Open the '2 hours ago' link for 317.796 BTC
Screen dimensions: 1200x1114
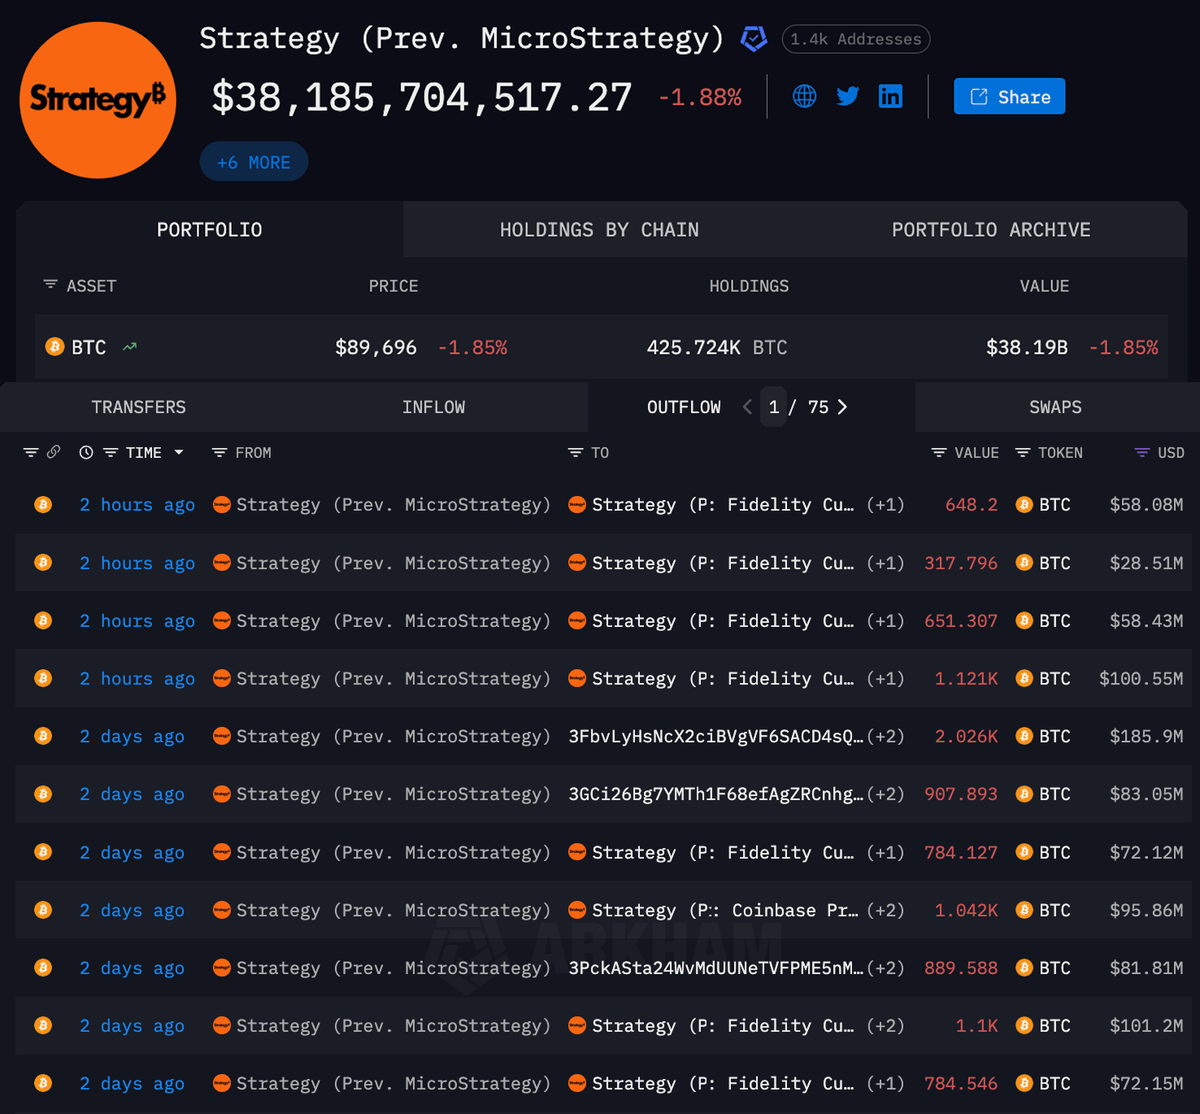[137, 563]
